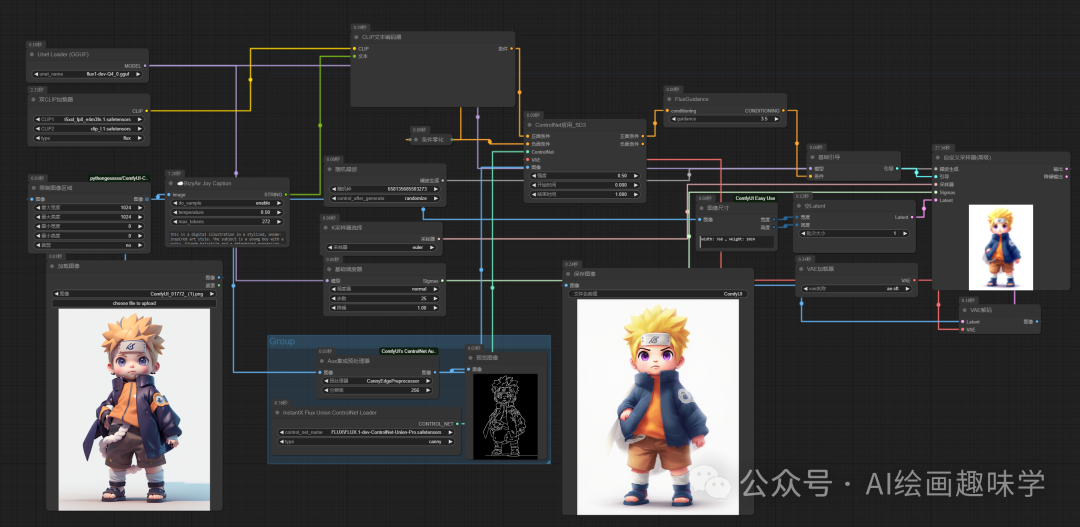The width and height of the screenshot is (1080, 527).
Task: Click the ControlNet input socket on ControlNet apply node
Action: coord(526,152)
